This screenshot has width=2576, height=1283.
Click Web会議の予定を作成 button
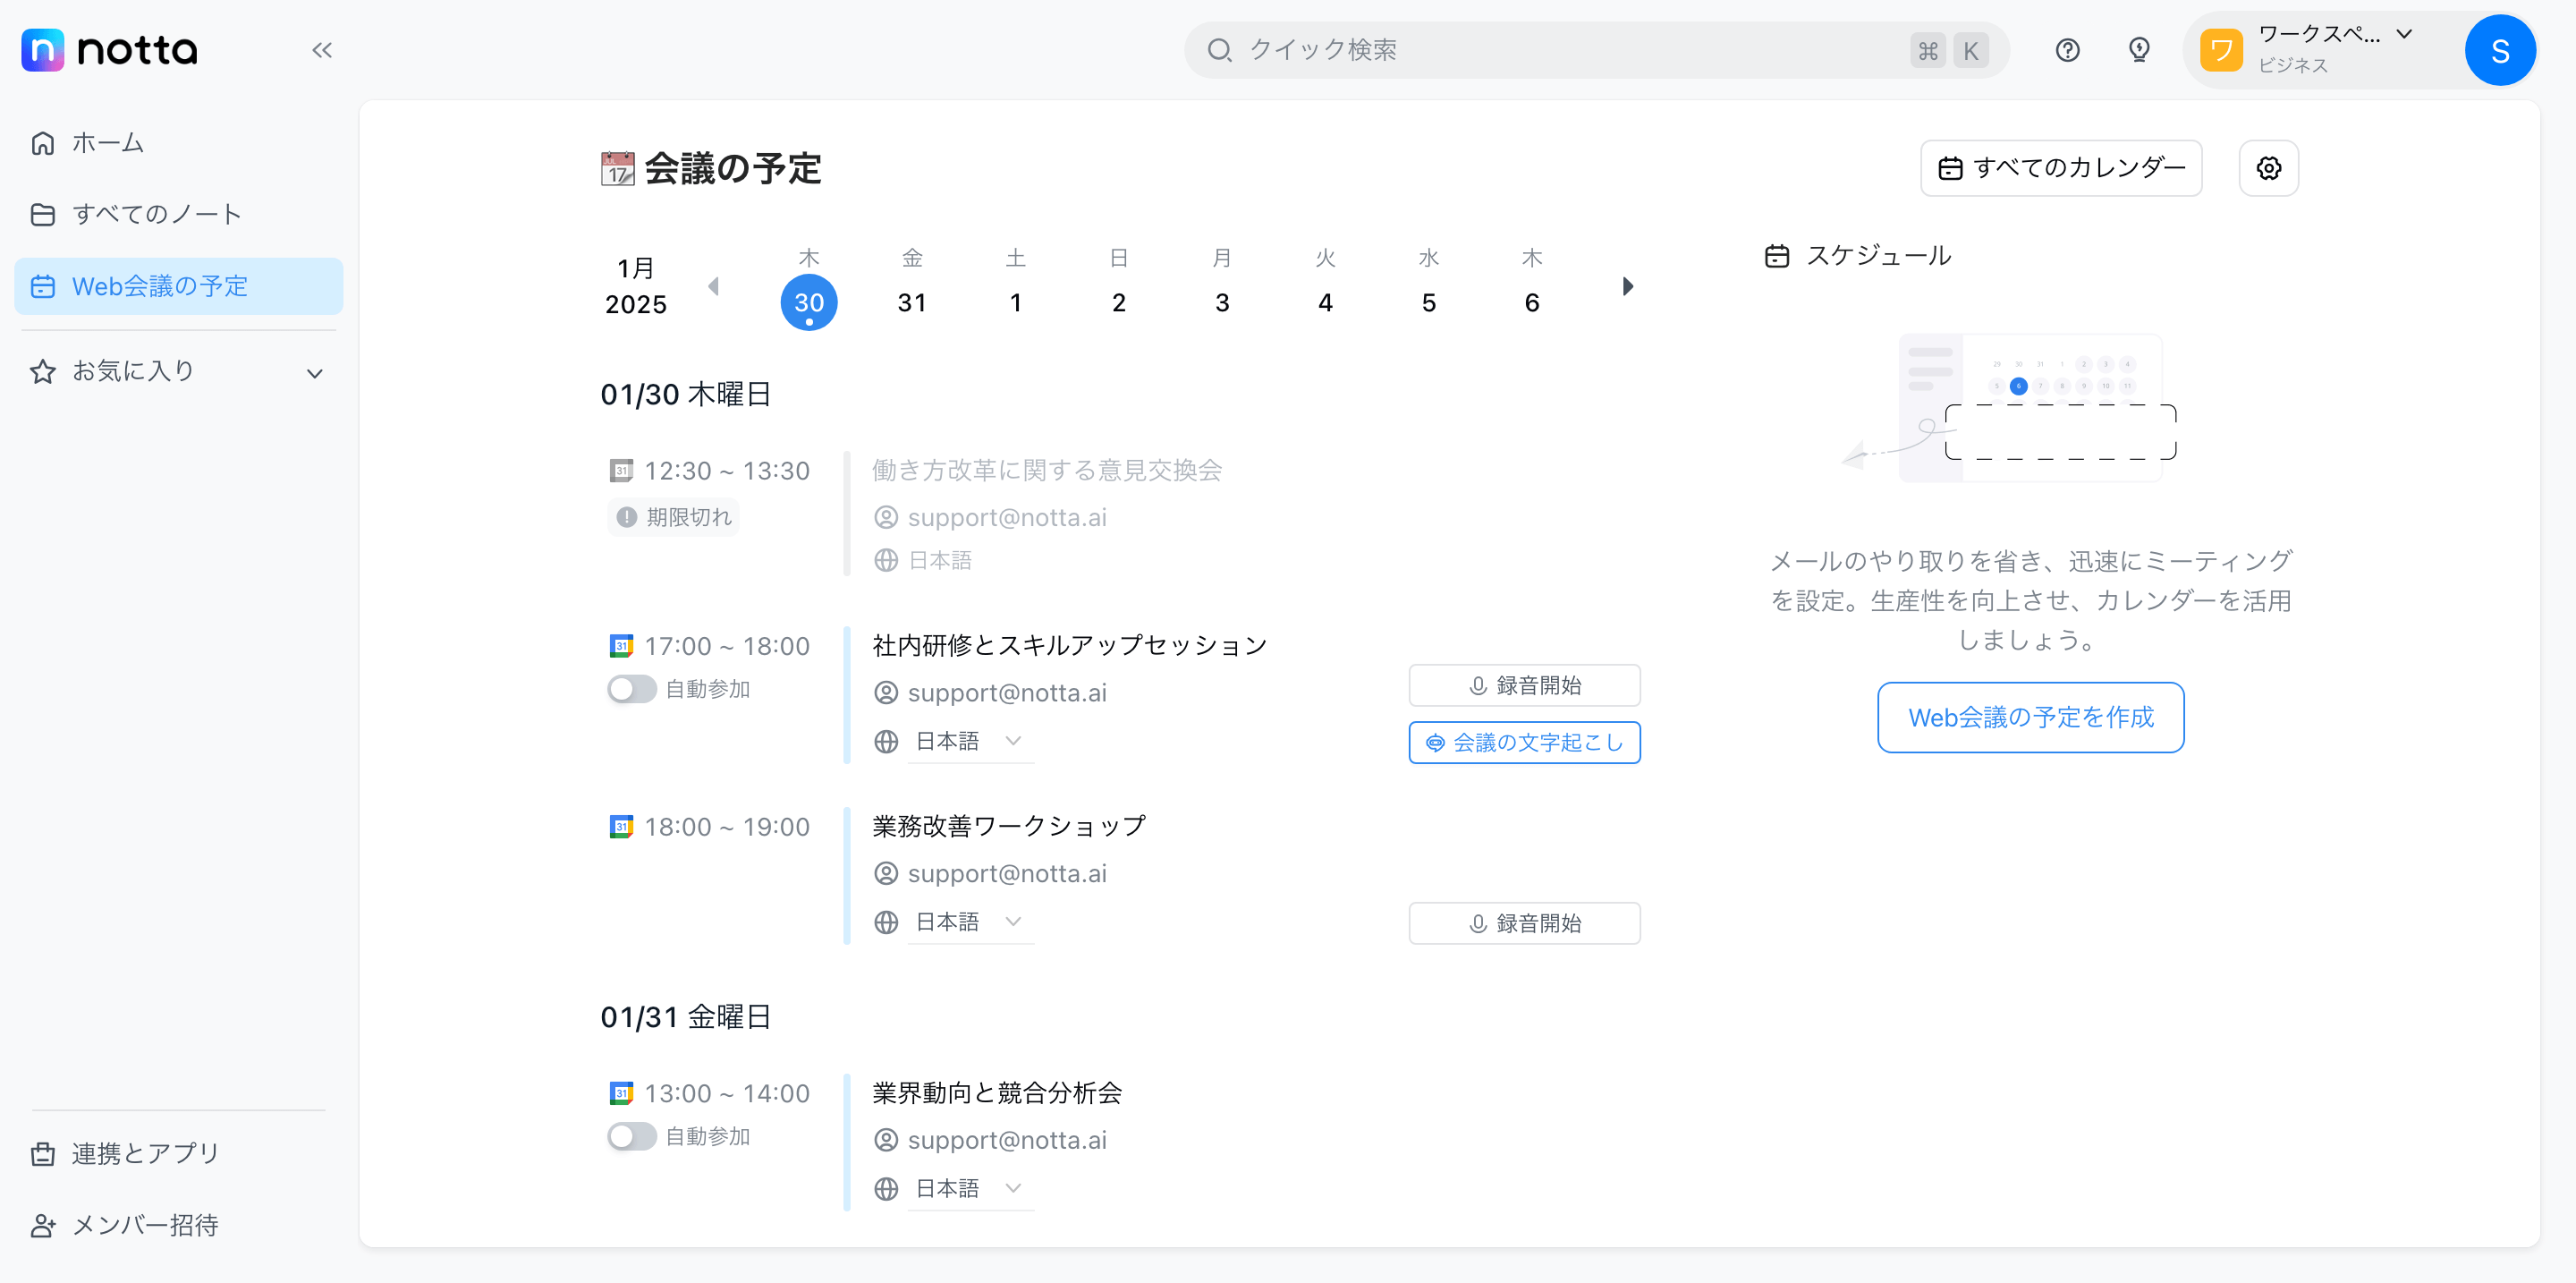tap(2030, 717)
